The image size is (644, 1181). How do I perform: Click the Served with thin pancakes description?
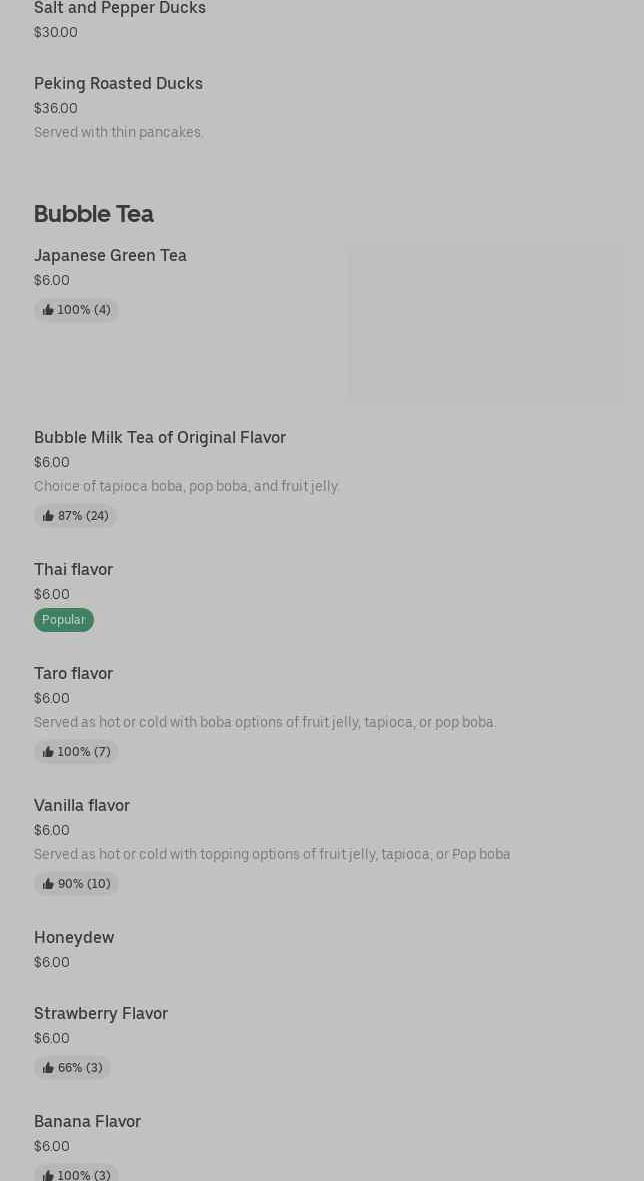tap(119, 132)
